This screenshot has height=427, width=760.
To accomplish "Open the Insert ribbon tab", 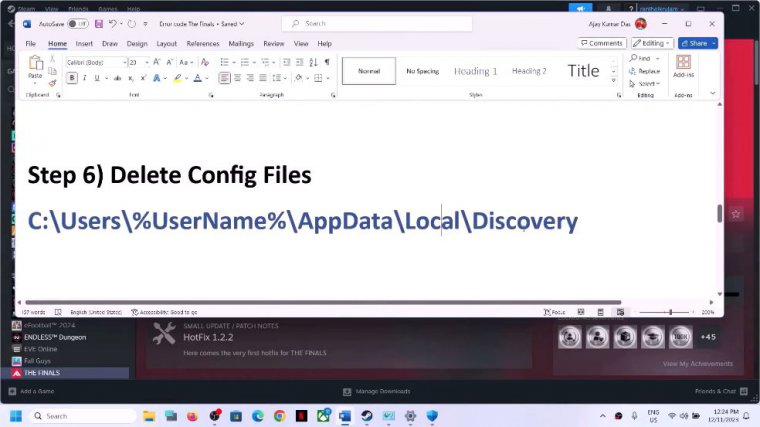I will (84, 44).
